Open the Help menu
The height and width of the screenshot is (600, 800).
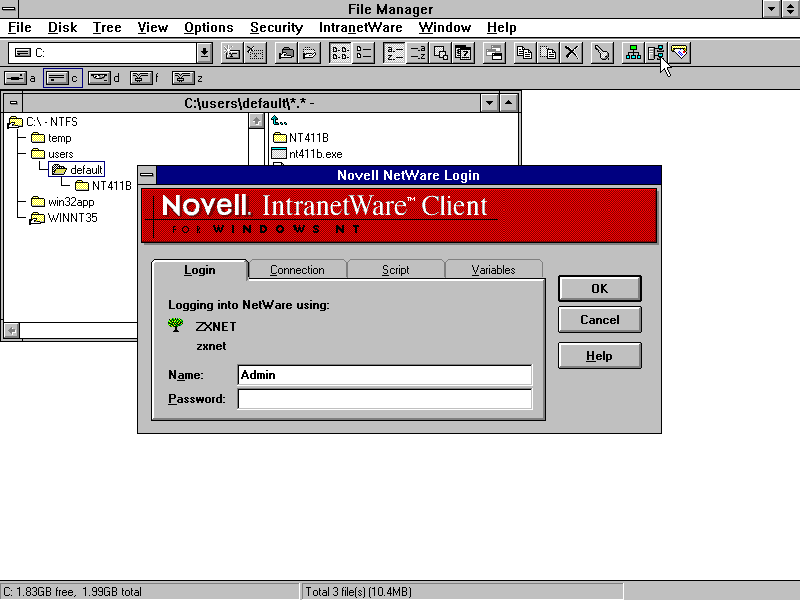click(502, 28)
